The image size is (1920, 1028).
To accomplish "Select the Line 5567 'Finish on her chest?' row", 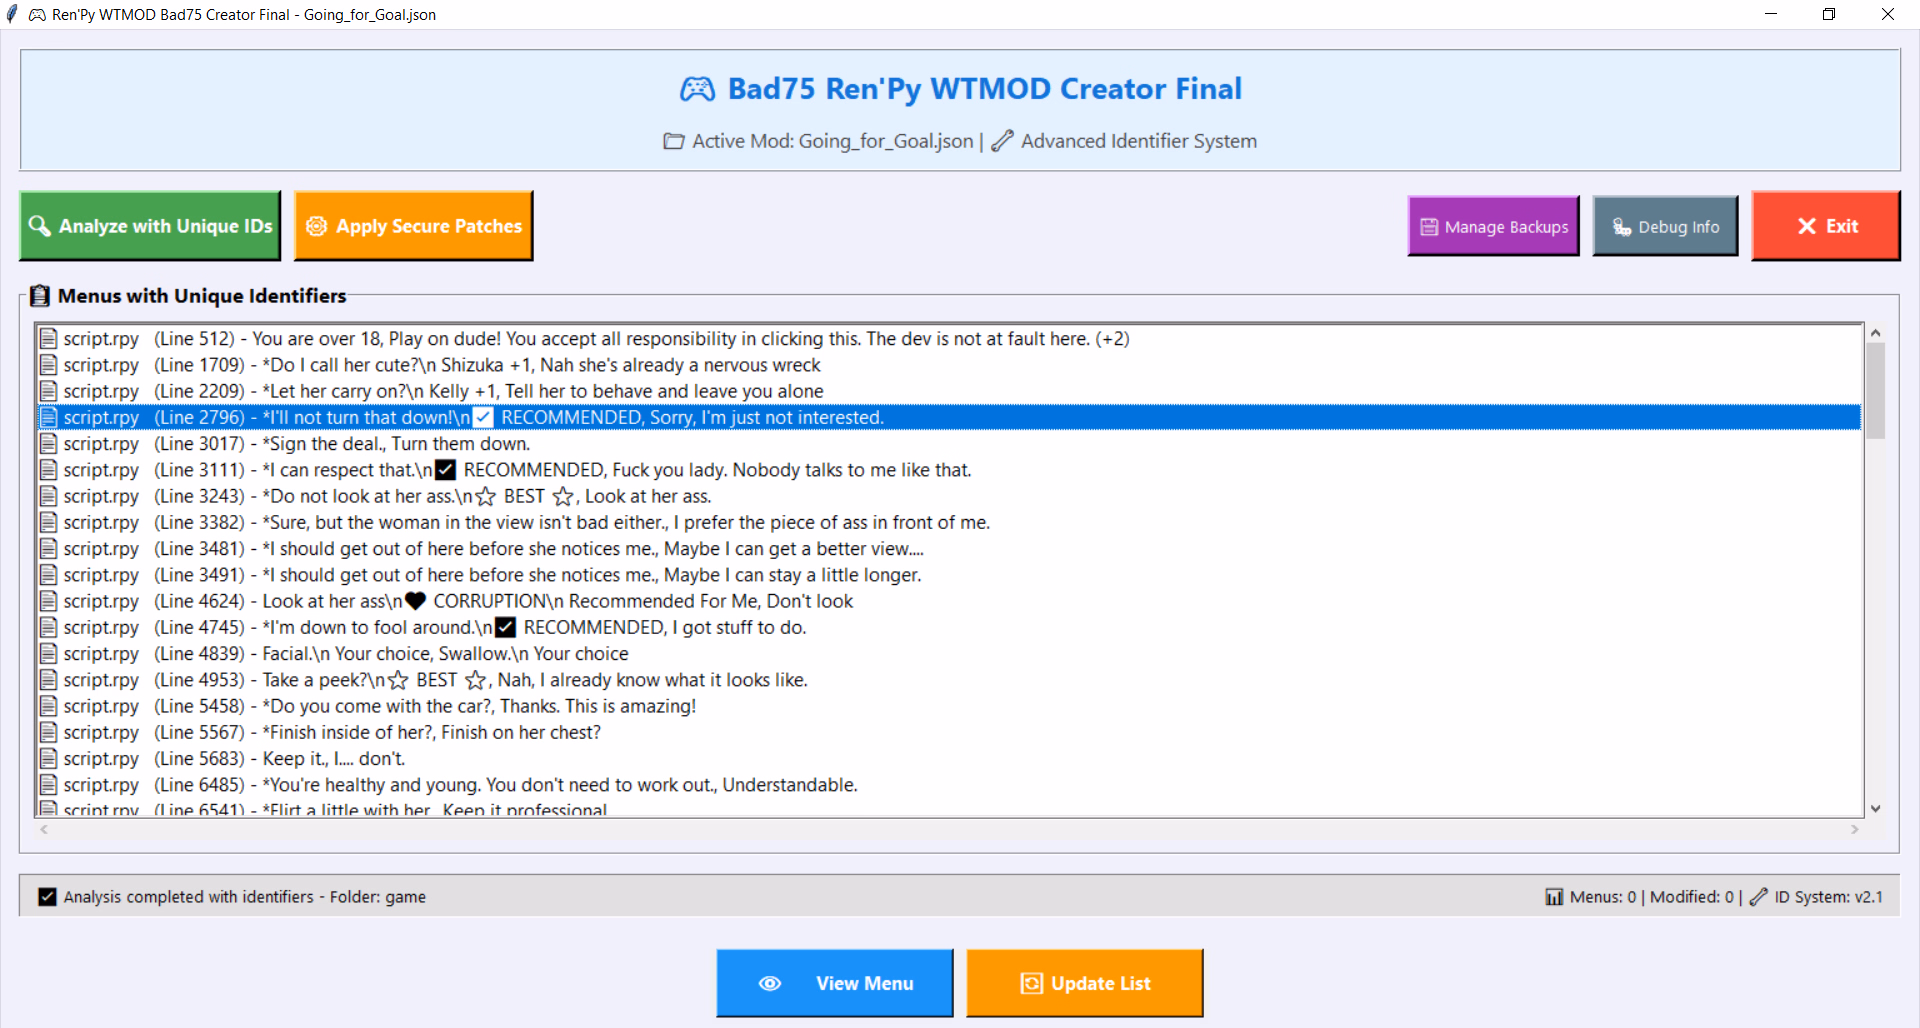I will pos(948,732).
